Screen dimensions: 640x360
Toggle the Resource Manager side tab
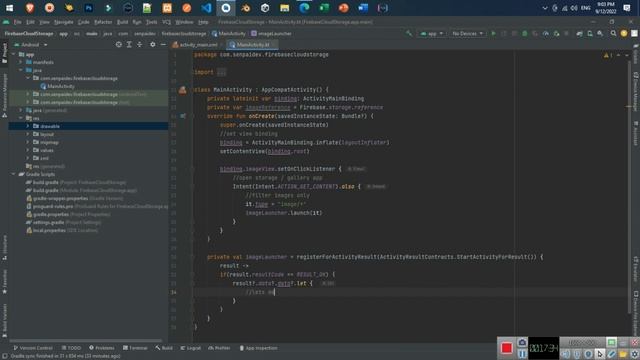coord(4,96)
